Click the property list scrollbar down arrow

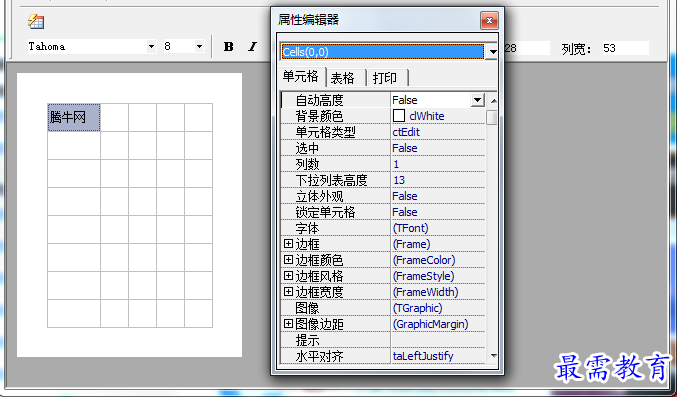492,356
